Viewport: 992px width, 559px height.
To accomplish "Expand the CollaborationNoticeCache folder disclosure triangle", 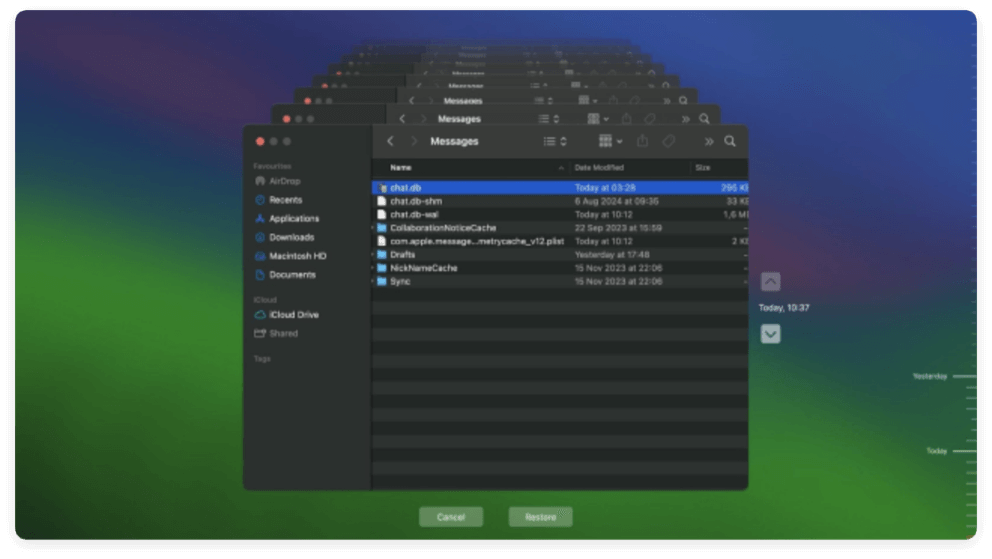I will coord(373,228).
